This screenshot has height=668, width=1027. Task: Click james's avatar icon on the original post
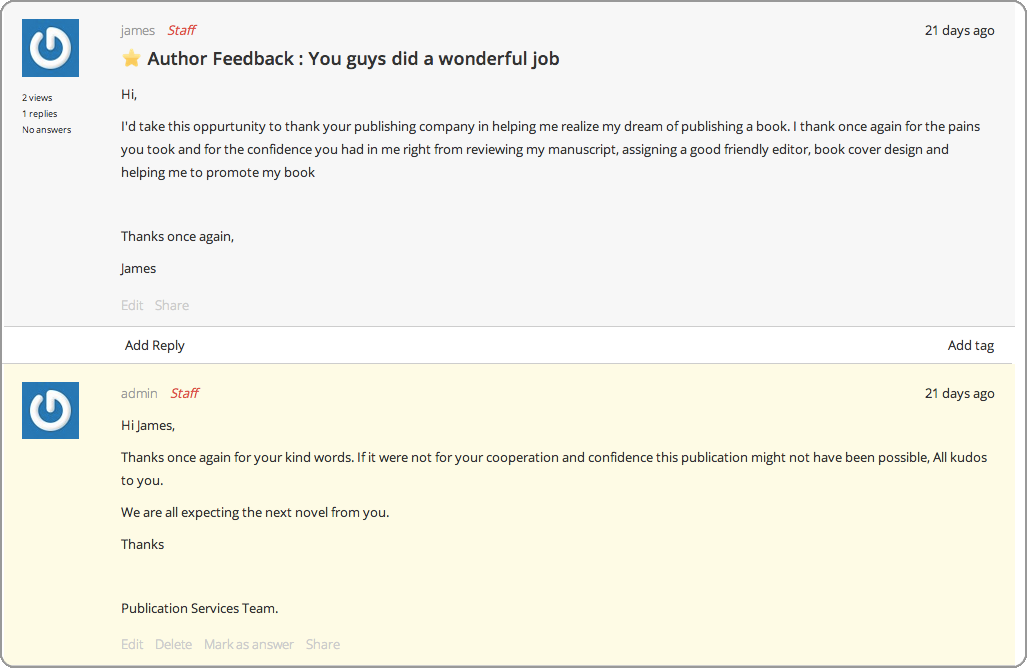click(50, 48)
